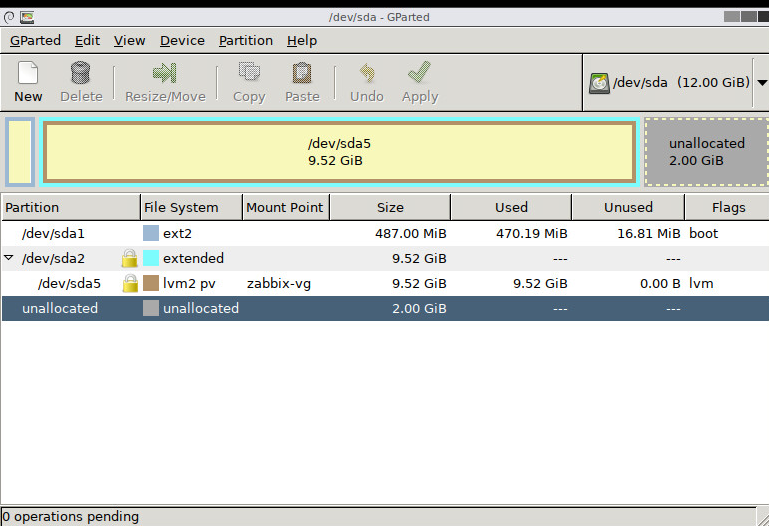Click the lvm flag on /dev/sda5

(701, 283)
